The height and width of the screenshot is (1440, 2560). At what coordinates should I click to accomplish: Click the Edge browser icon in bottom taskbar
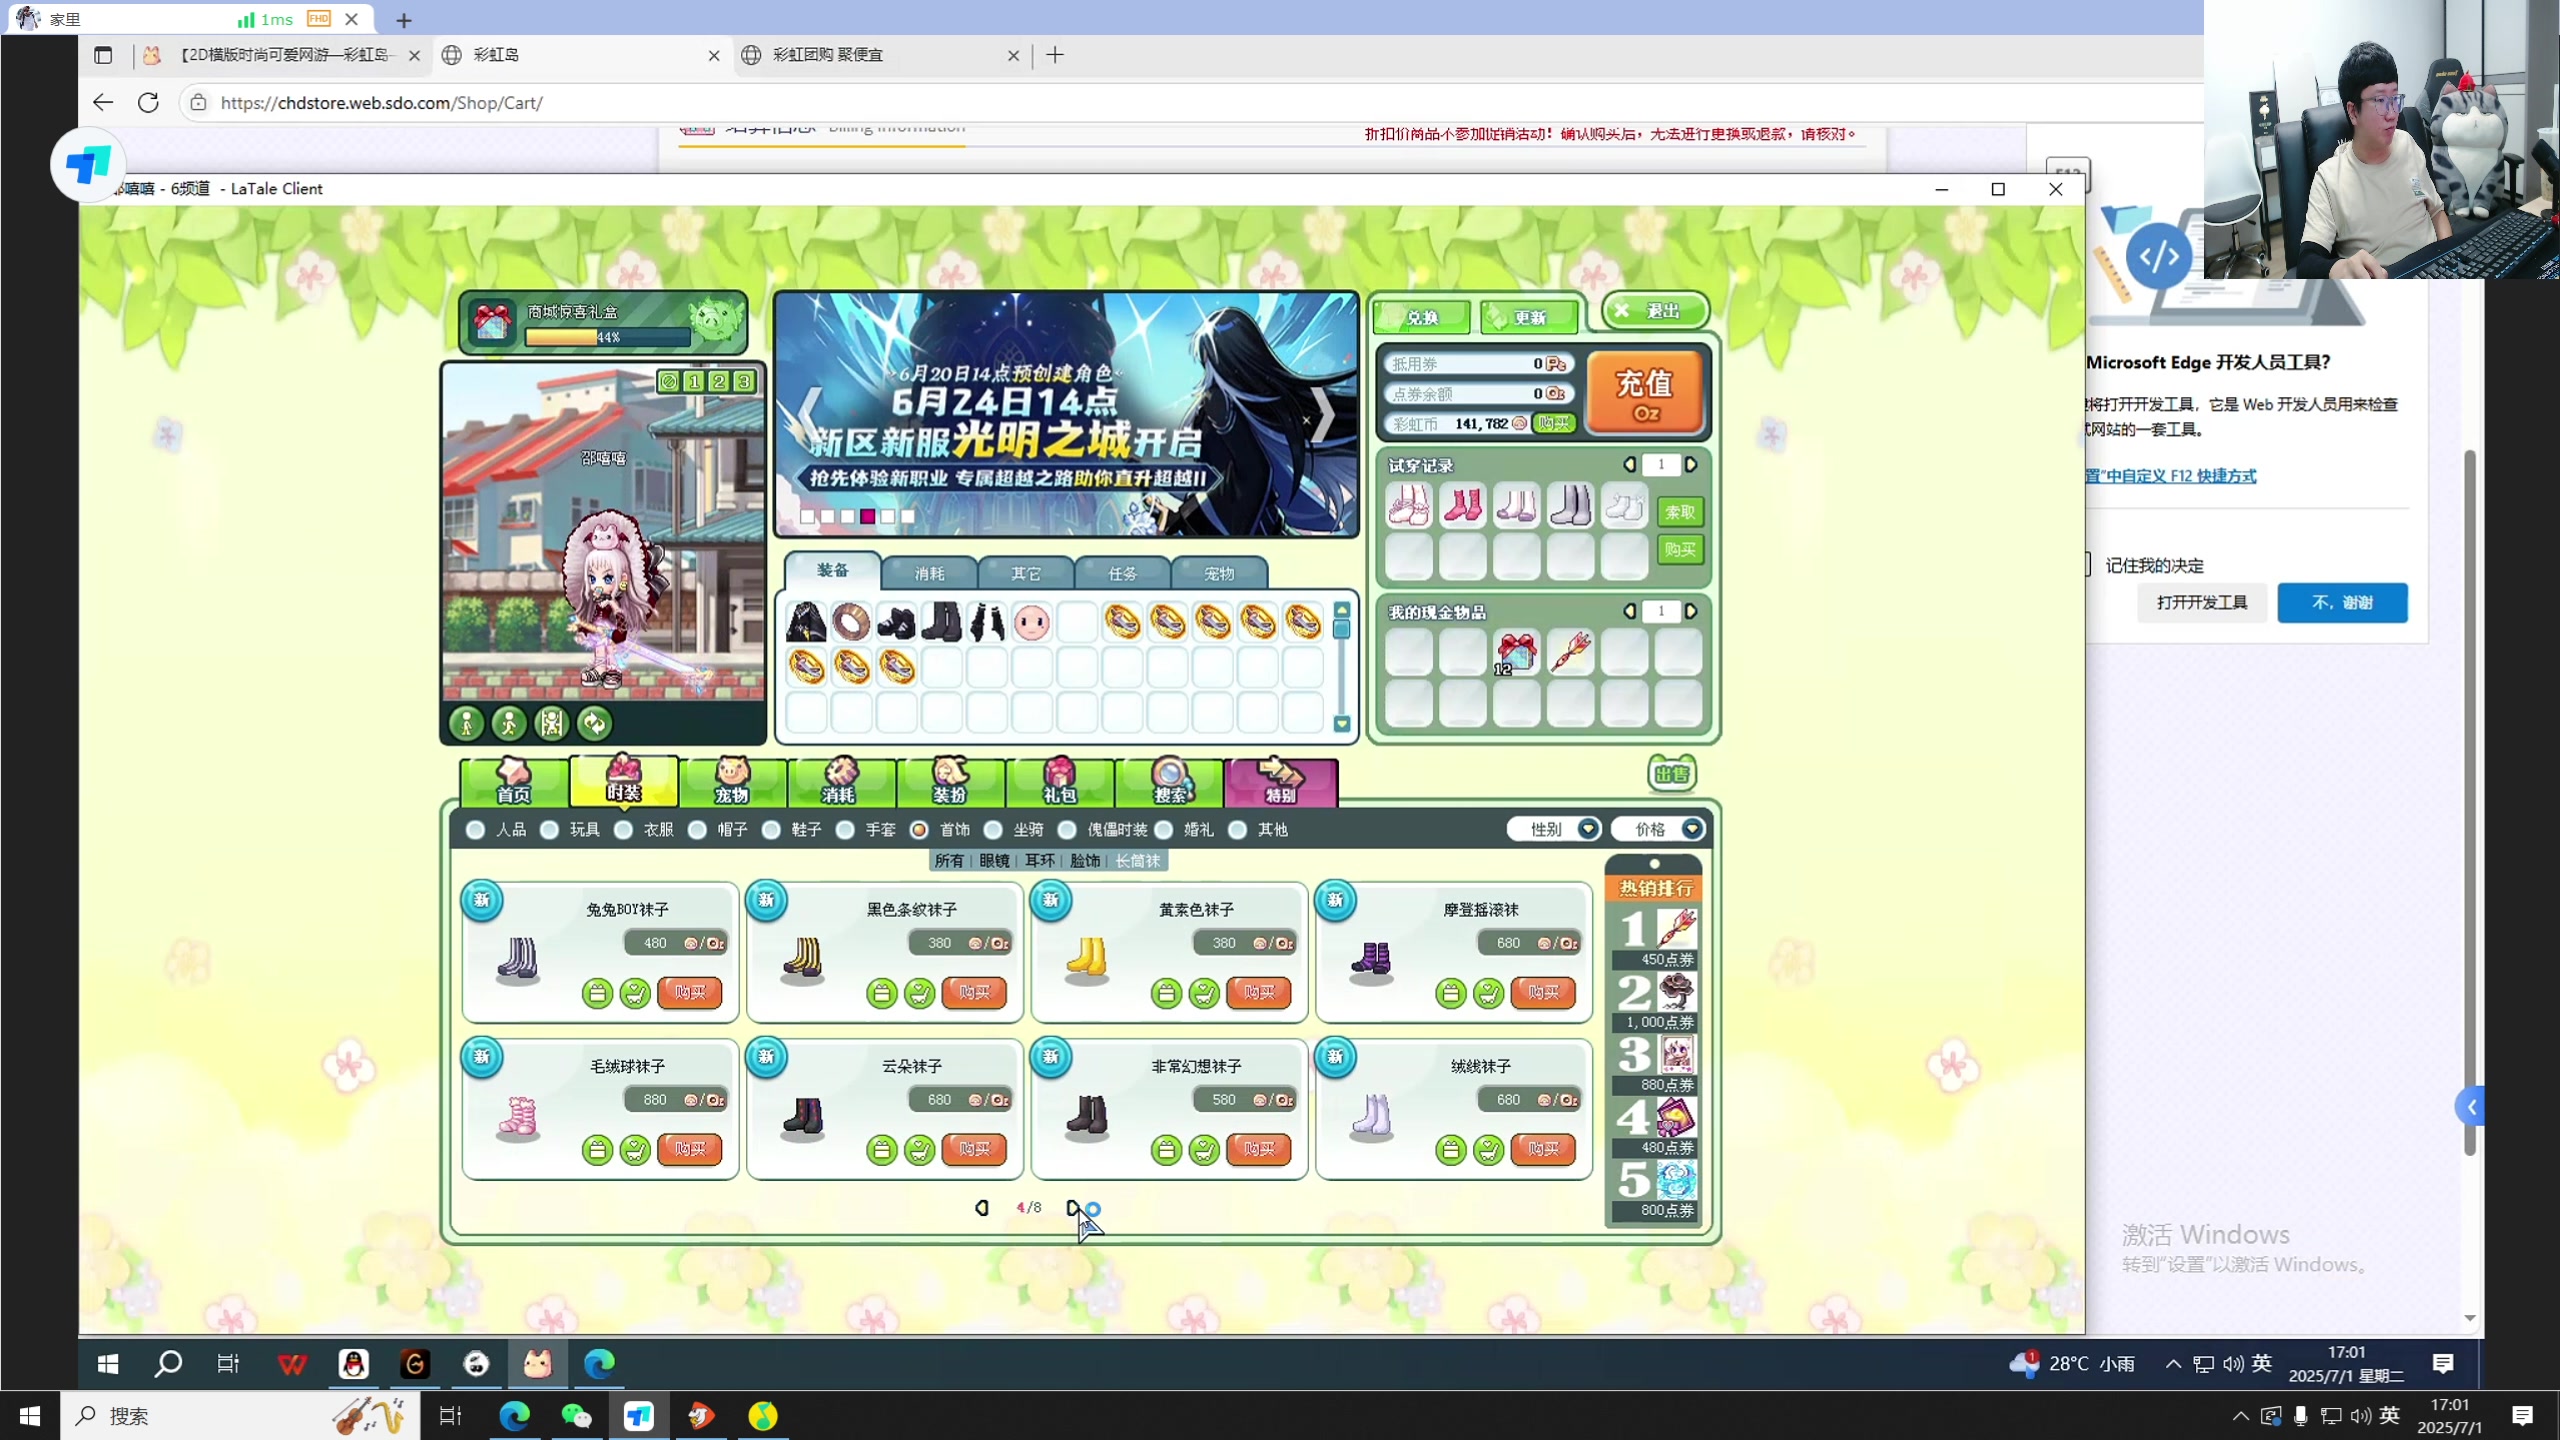pos(515,1415)
